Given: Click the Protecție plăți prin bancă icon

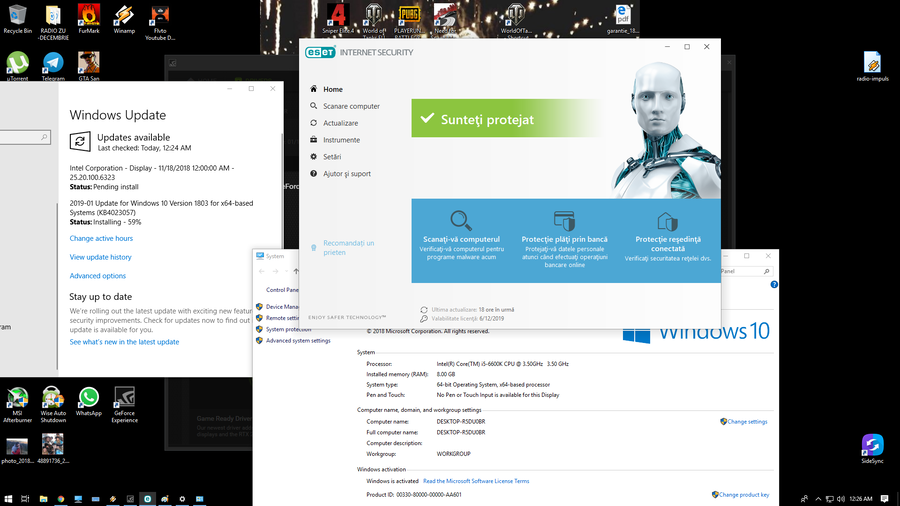Looking at the screenshot, I should tap(564, 221).
